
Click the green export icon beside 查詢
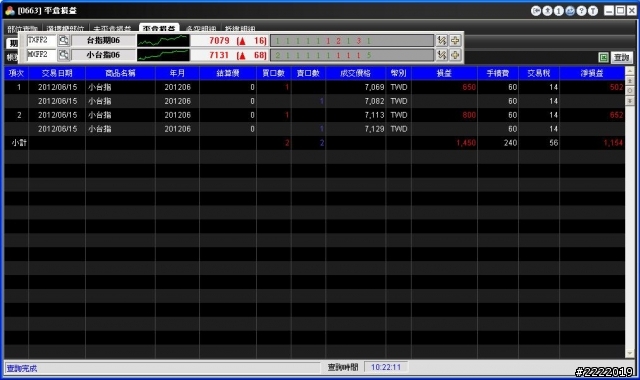coord(604,58)
